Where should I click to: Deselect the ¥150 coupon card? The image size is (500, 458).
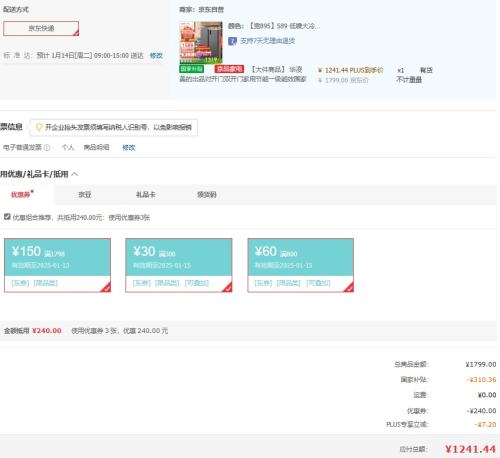coord(57,265)
